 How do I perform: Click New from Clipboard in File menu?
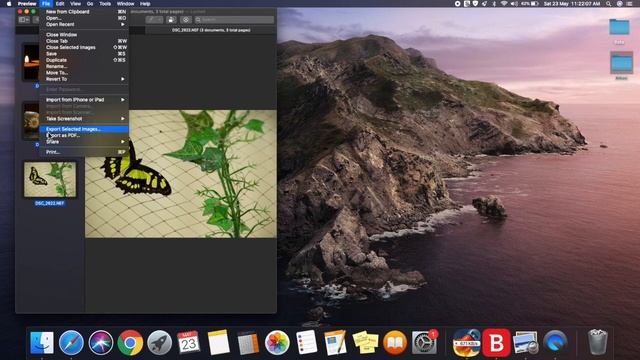tap(84, 12)
